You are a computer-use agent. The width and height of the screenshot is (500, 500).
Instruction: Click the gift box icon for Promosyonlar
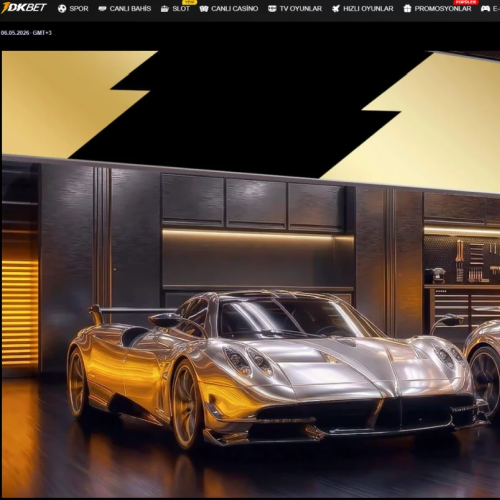407,9
